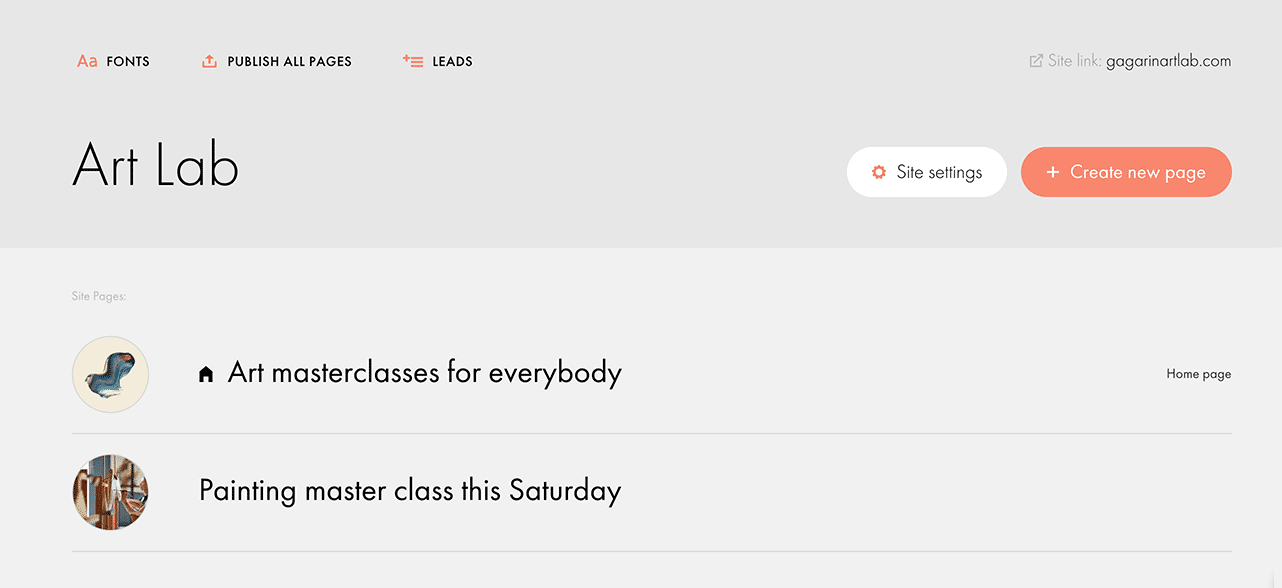The image size is (1282, 588).
Task: Open the Painting master class thumbnail
Action: point(110,492)
